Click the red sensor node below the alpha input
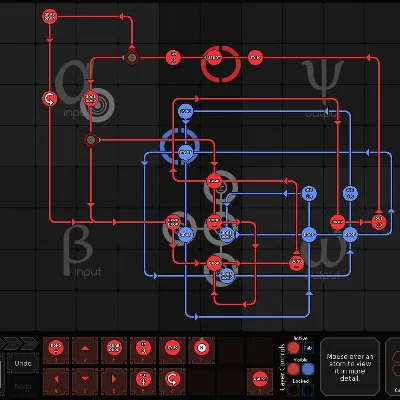Viewport: 400px width, 400px height. point(91,140)
